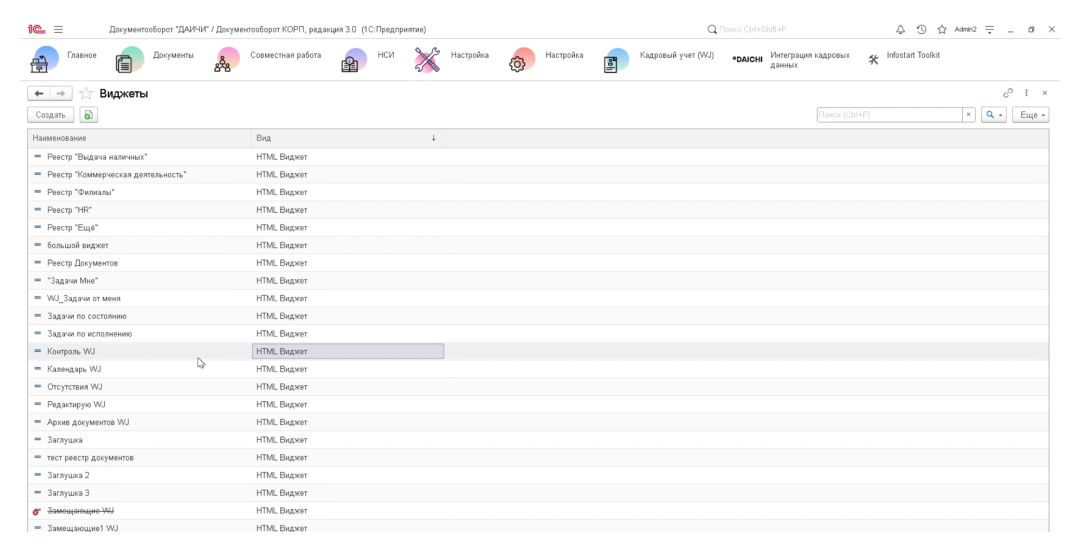This screenshot has width=1080, height=552.
Task: Go back with the left arrow button
Action: click(x=36, y=94)
